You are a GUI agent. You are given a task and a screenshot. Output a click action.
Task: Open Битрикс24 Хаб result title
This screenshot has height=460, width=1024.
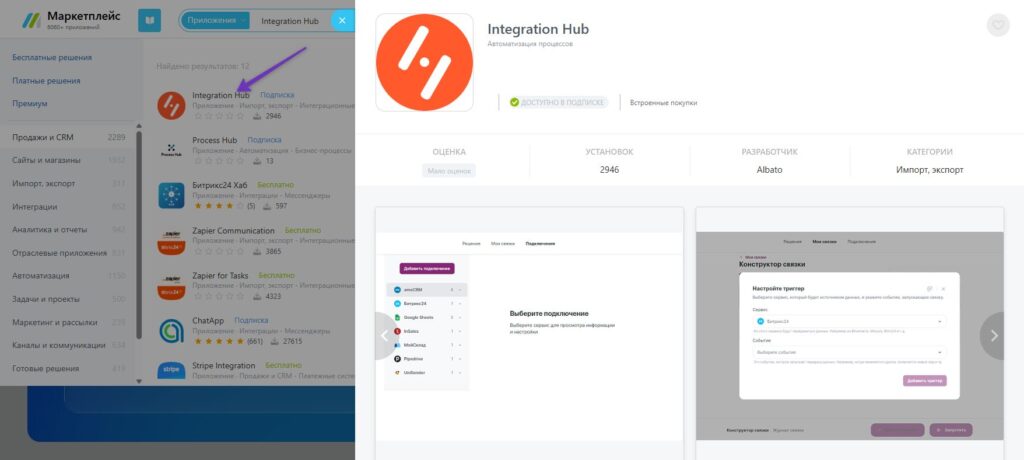pos(219,186)
